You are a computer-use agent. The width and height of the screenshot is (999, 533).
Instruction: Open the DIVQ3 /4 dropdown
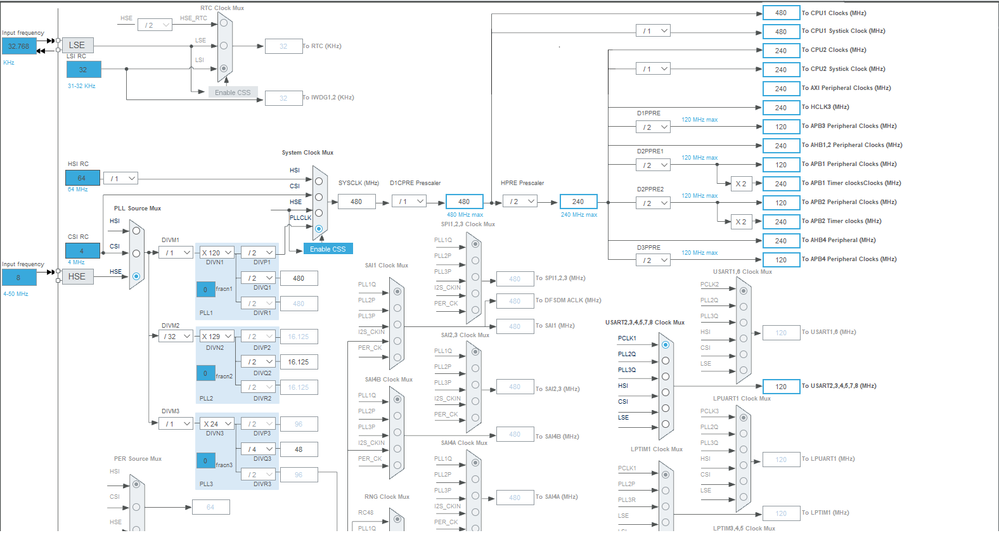(x=258, y=450)
